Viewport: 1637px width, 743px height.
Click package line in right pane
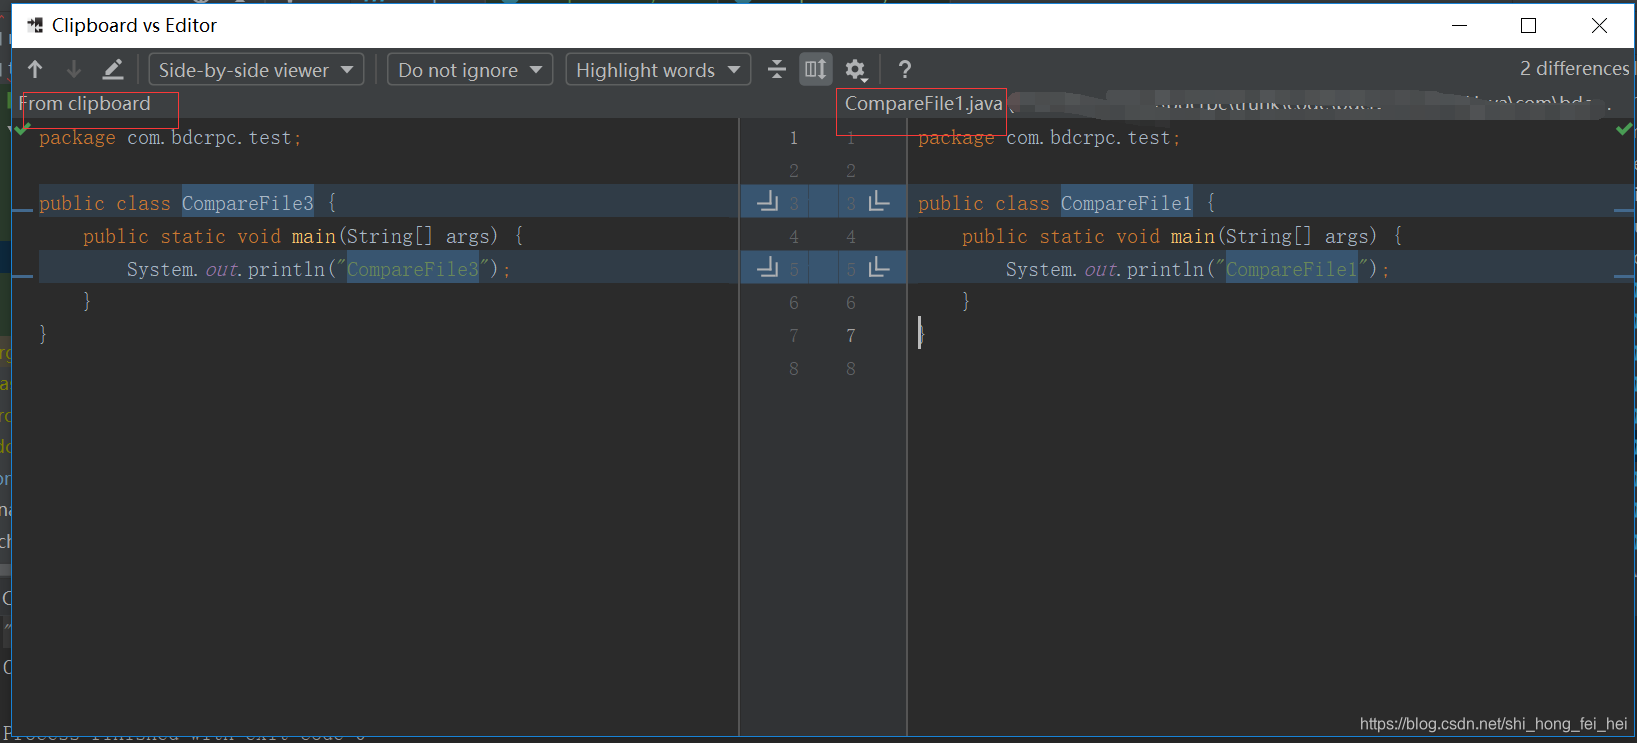(1049, 138)
